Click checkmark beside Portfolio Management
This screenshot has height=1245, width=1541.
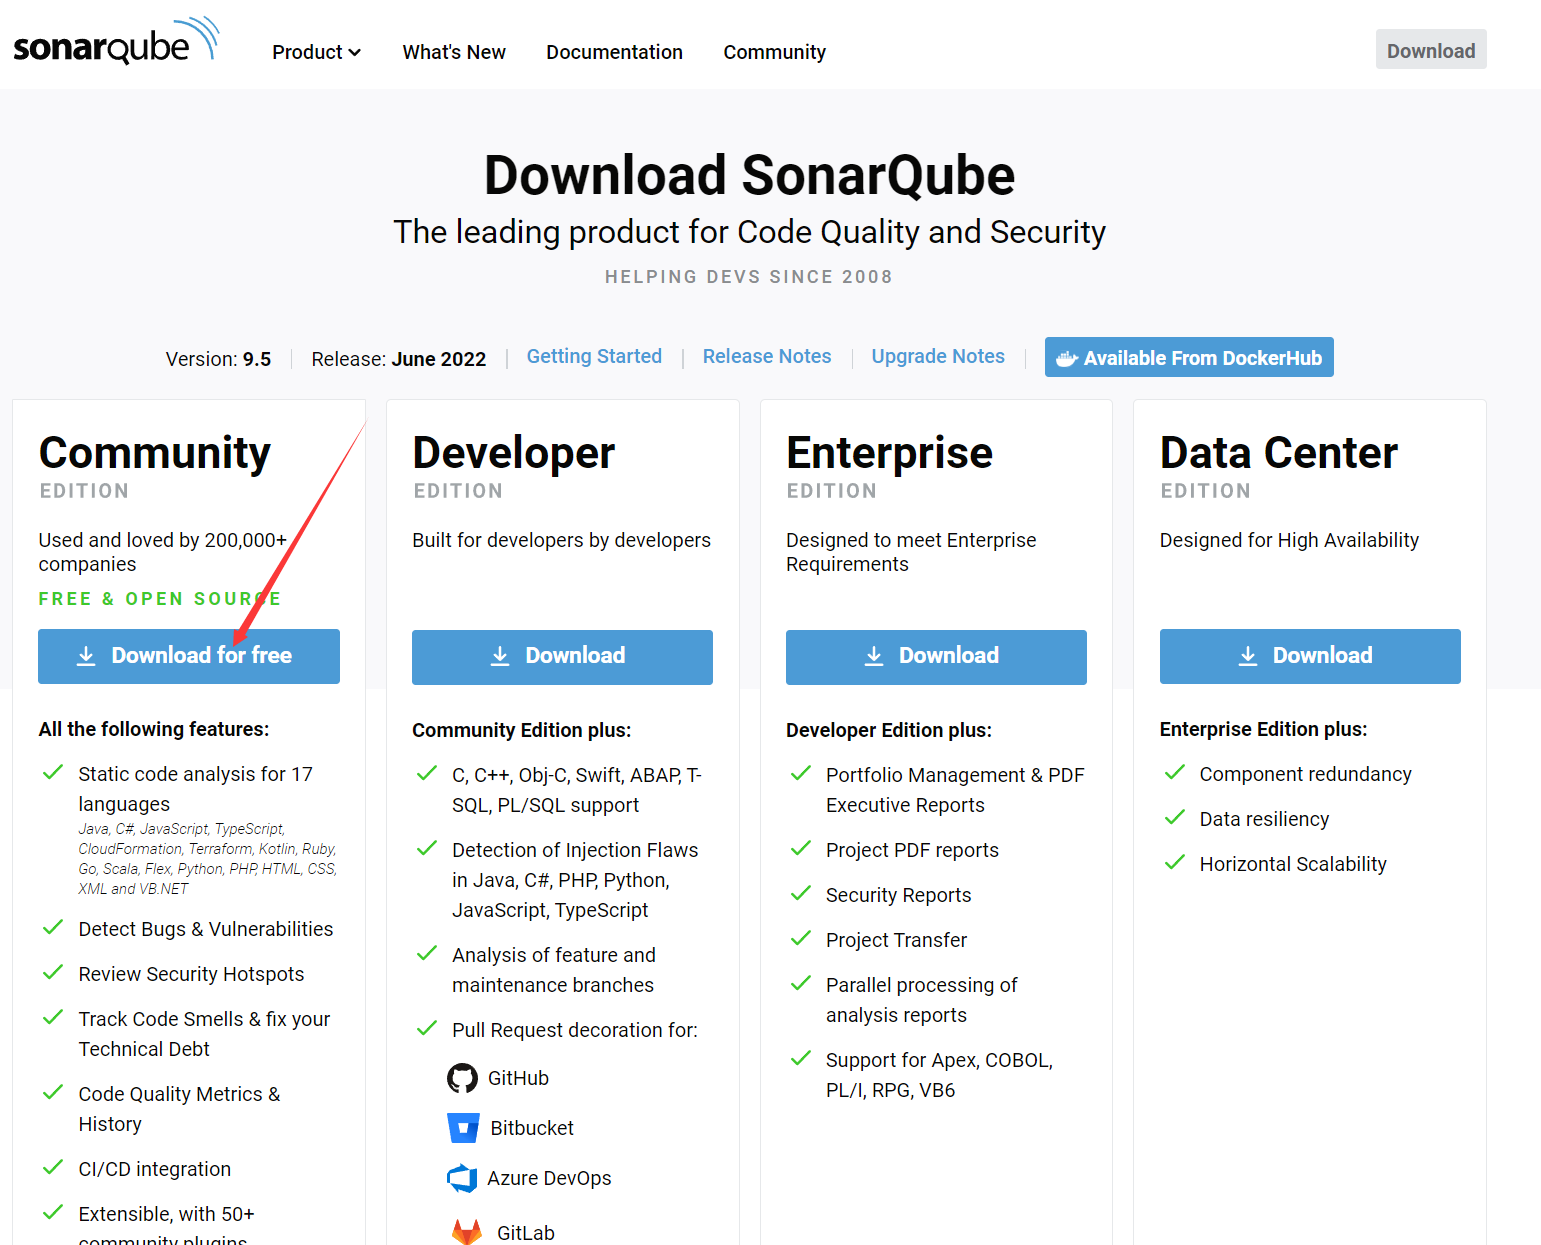[x=801, y=774]
